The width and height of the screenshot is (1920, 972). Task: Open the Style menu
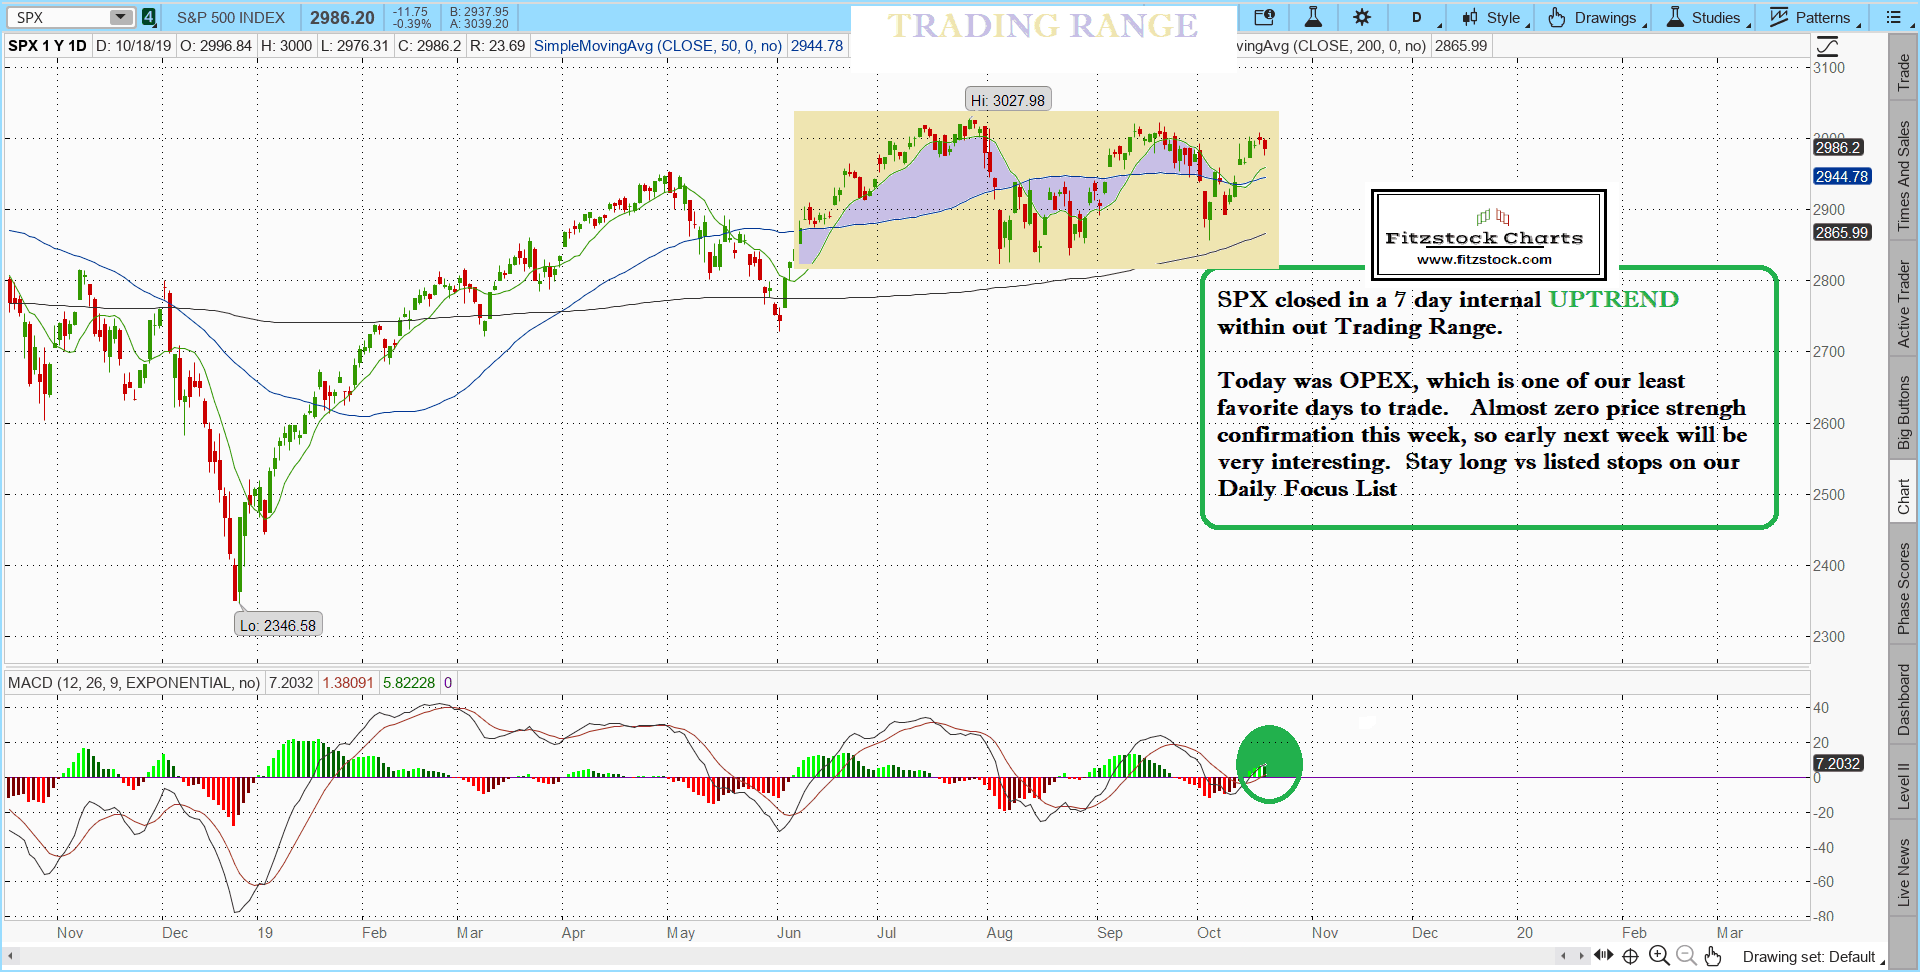tap(1495, 17)
